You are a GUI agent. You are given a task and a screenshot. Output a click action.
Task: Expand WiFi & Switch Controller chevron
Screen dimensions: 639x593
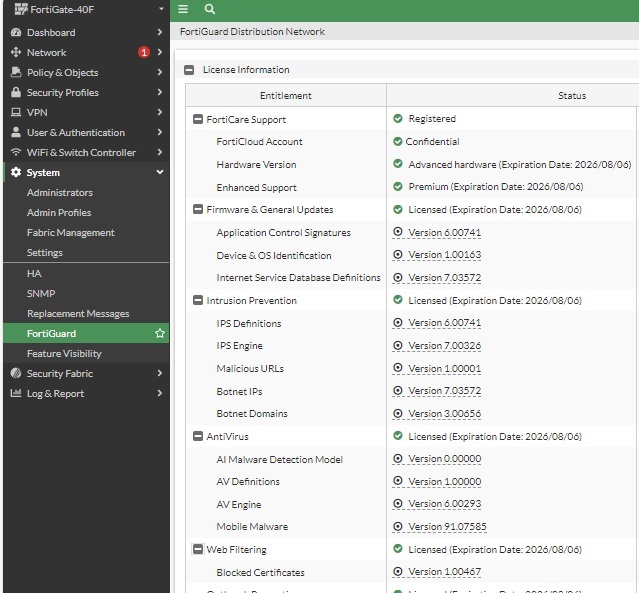tap(160, 152)
